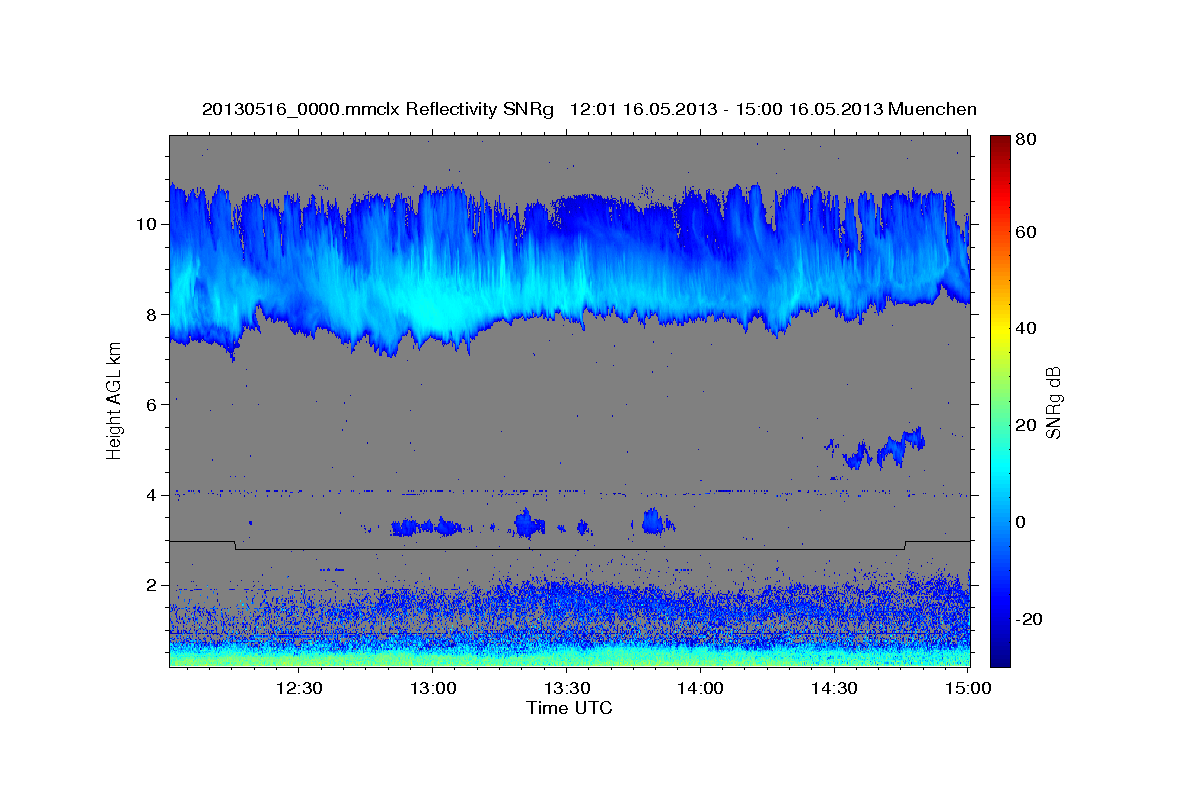This screenshot has height=800, width=1200.
Task: Click the 'Time UTC' axis label
Action: point(569,708)
